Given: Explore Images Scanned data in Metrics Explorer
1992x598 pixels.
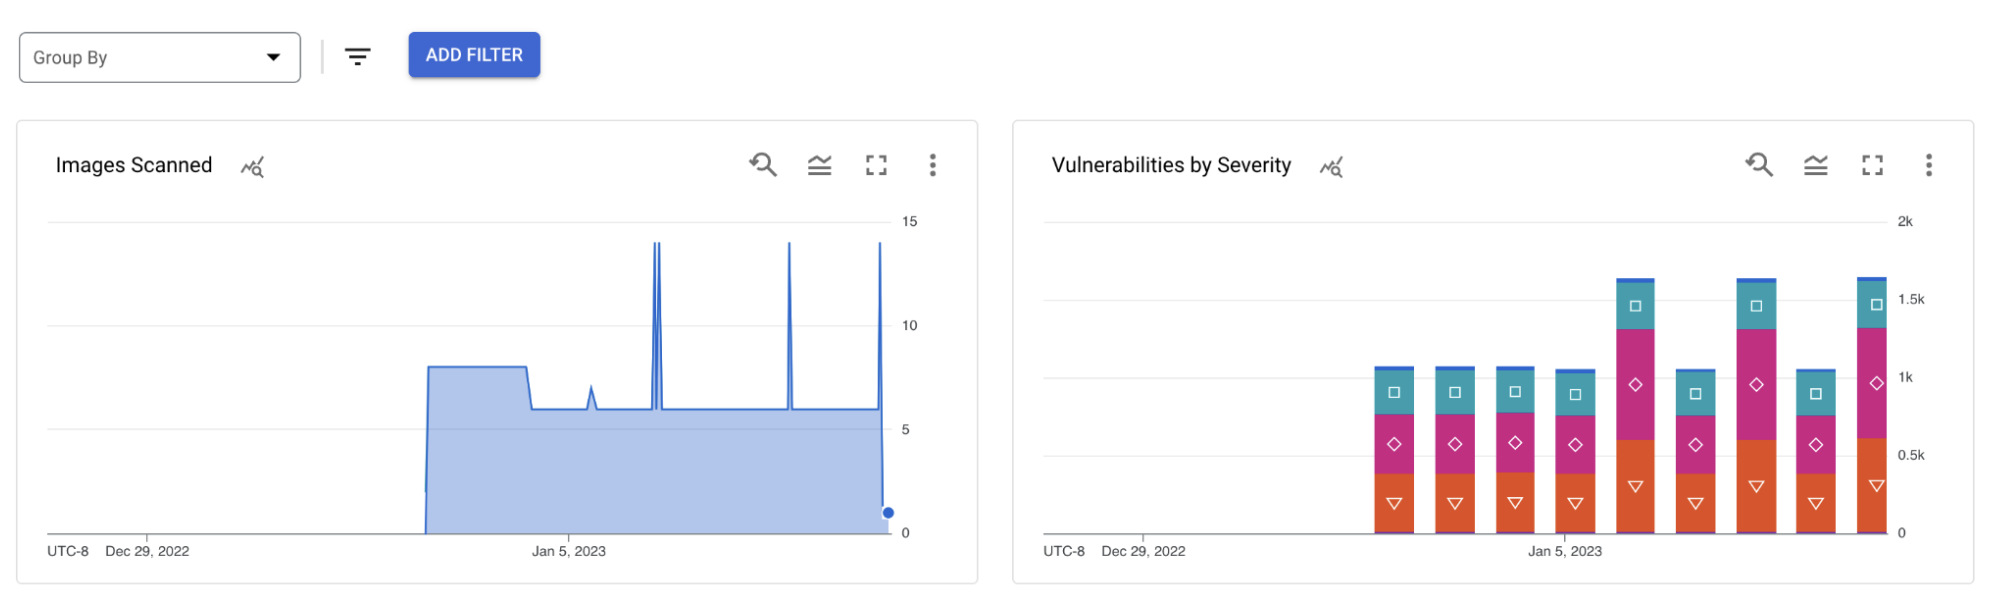Looking at the screenshot, I should pos(252,167).
